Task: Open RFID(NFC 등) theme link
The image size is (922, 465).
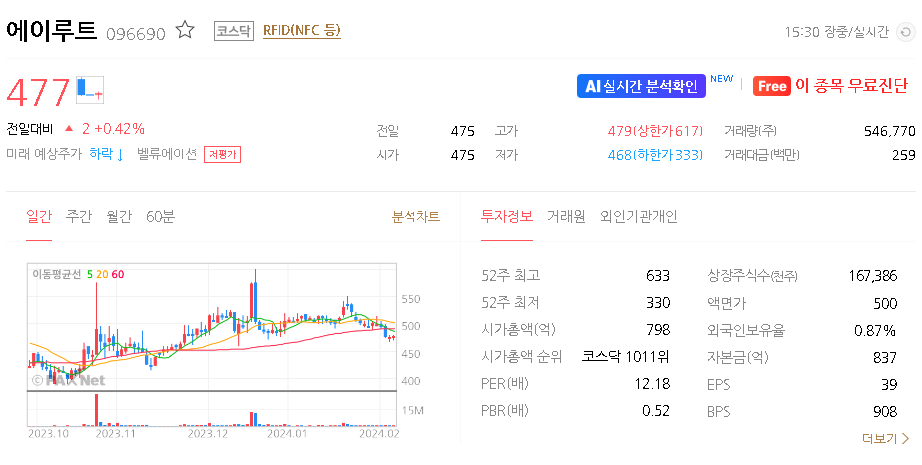Action: coord(302,31)
